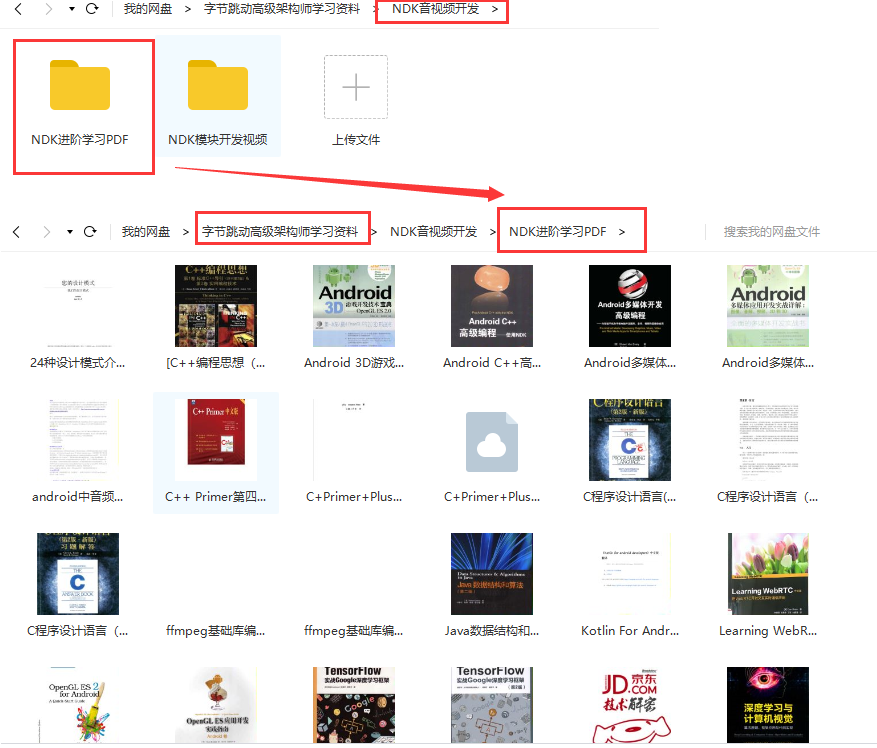Click NDK音视频开发 in top breadcrumb
Viewport: 877px width, 748px height.
click(436, 9)
